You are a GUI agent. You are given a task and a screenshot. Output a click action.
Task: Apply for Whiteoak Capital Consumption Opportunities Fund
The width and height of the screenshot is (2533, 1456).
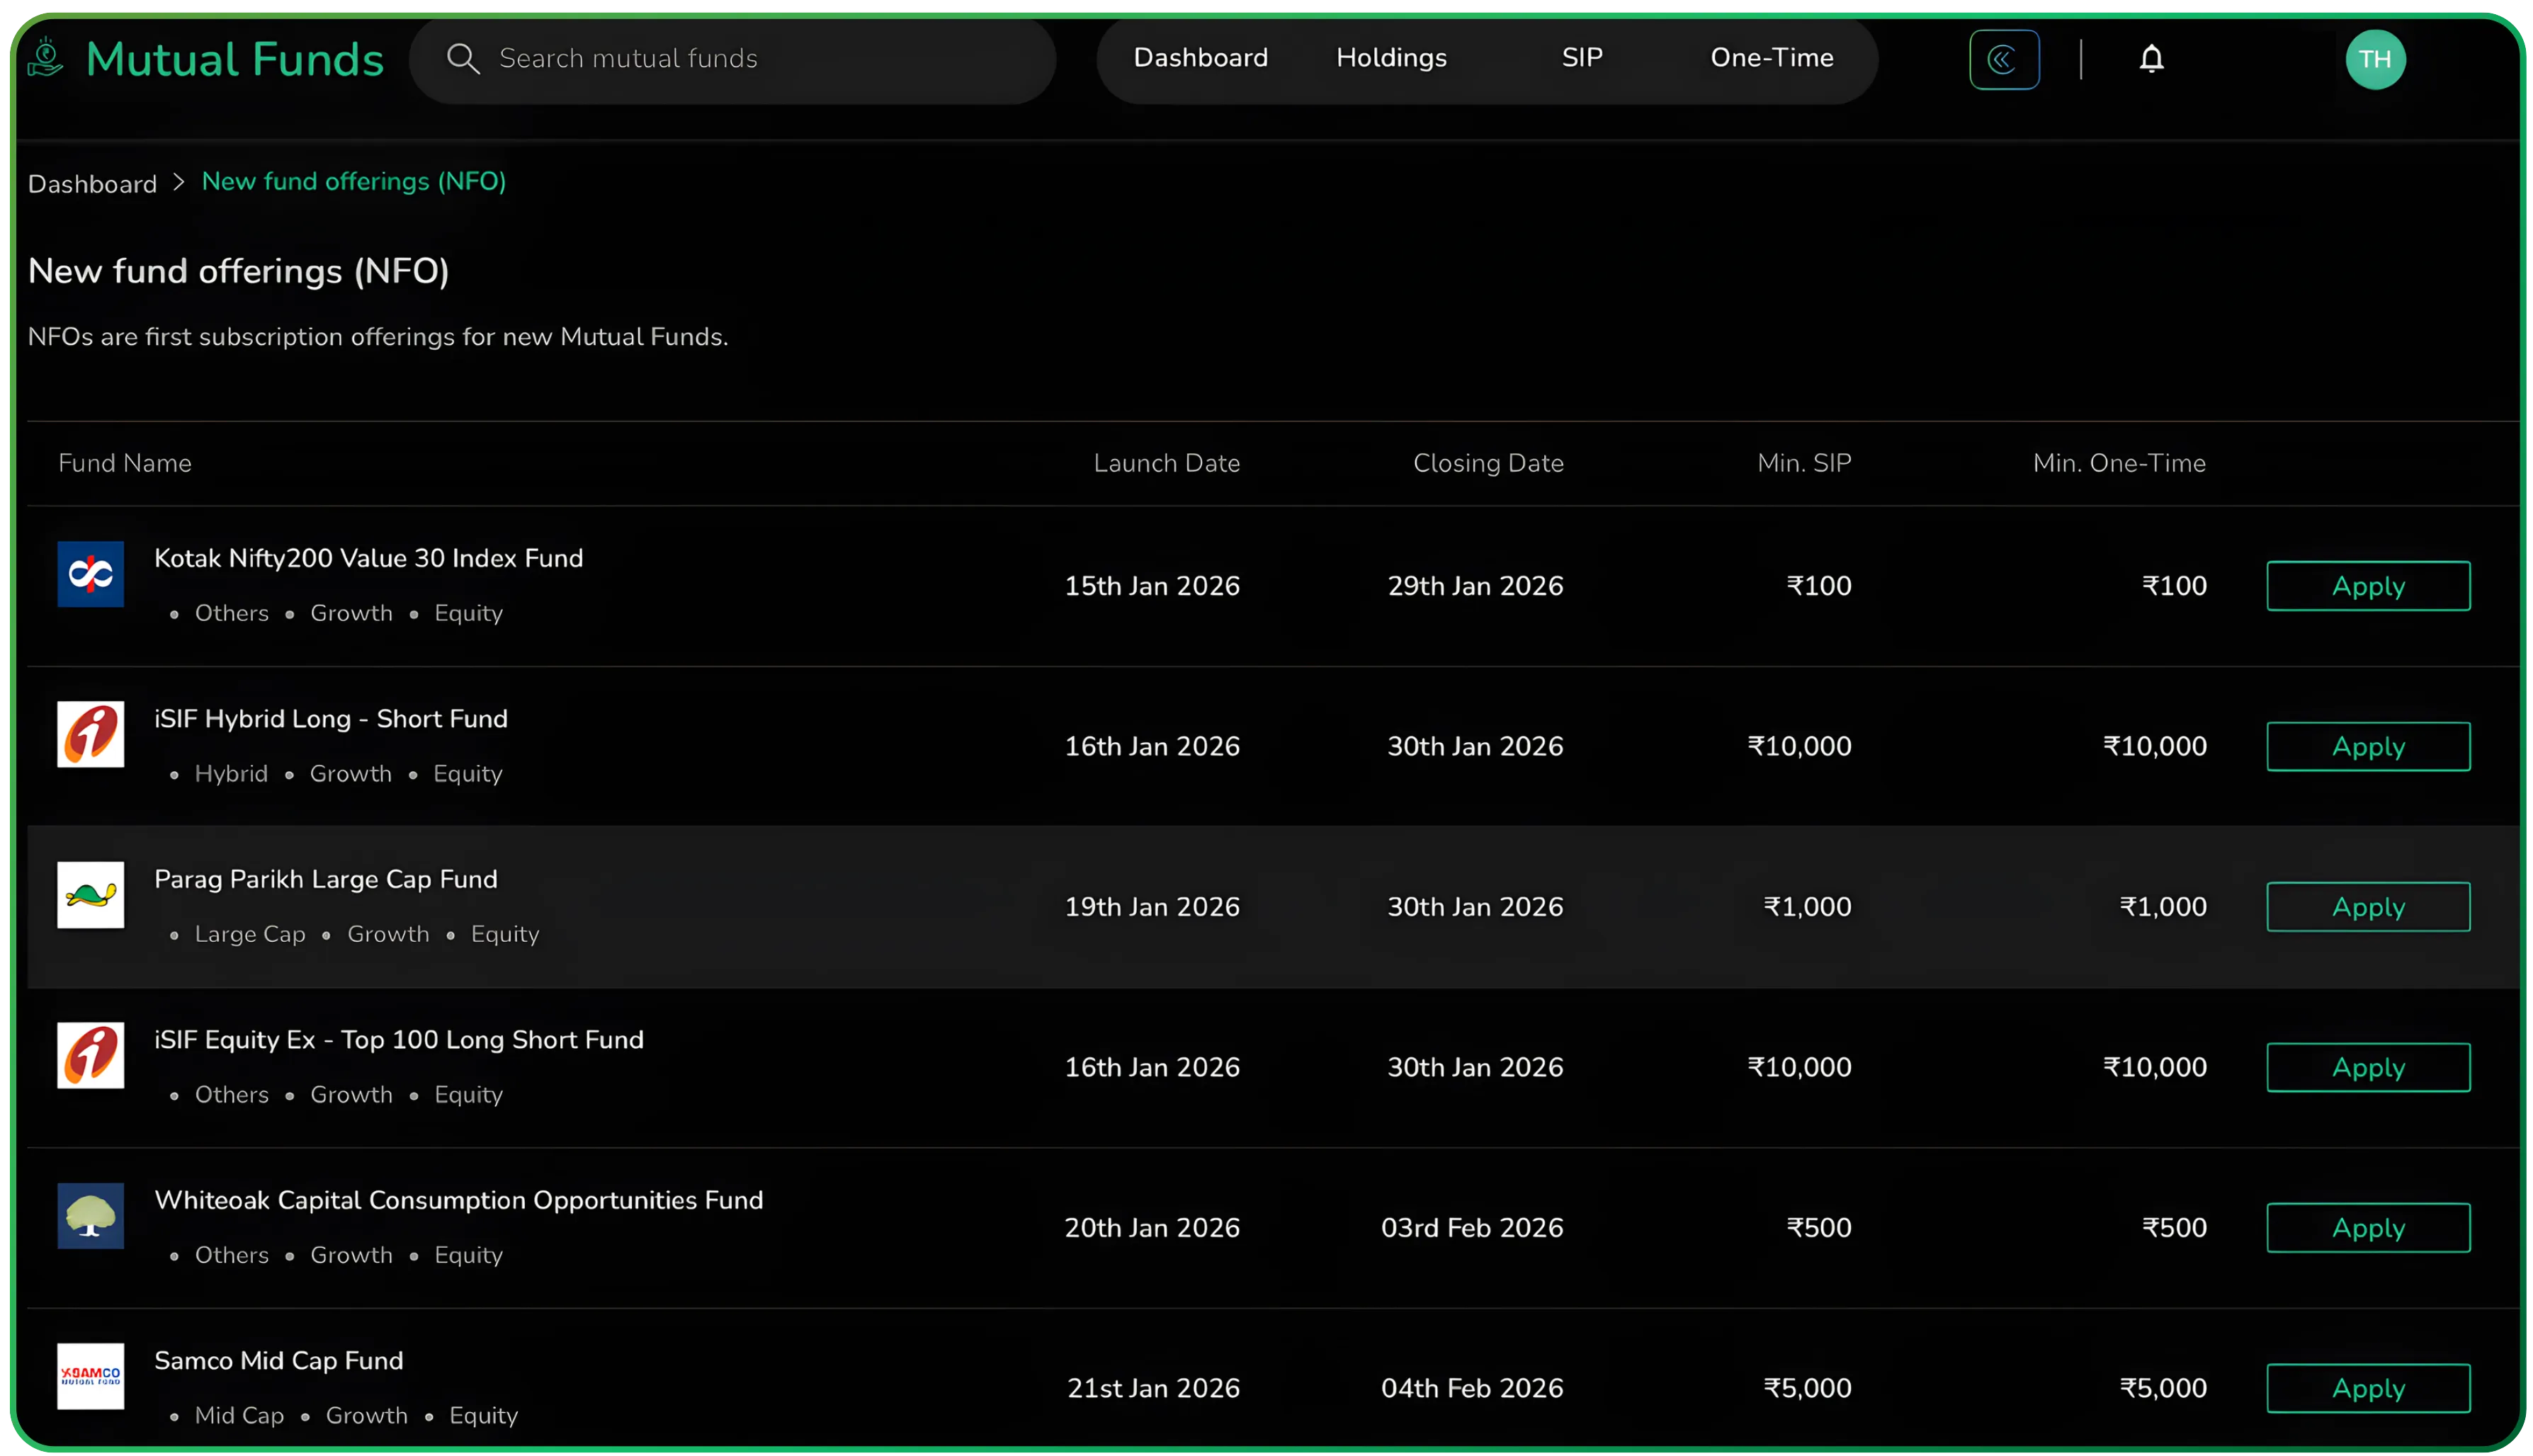click(2367, 1228)
